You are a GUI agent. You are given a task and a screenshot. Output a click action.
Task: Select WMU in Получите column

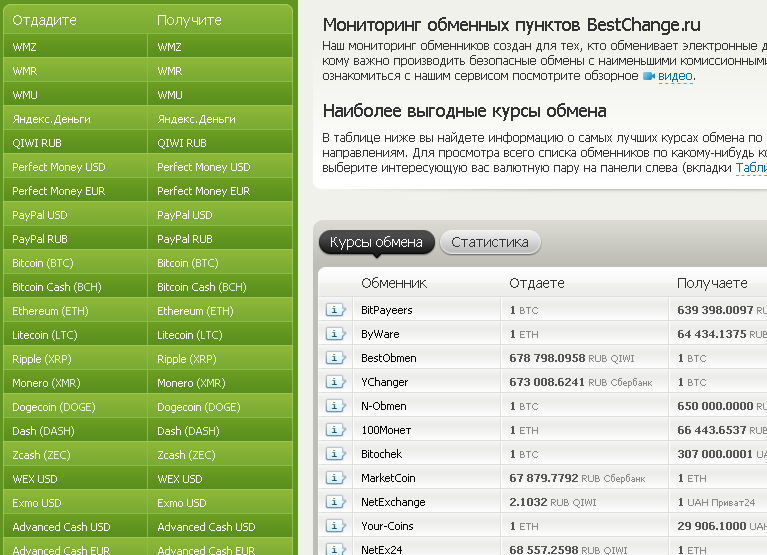[220, 94]
